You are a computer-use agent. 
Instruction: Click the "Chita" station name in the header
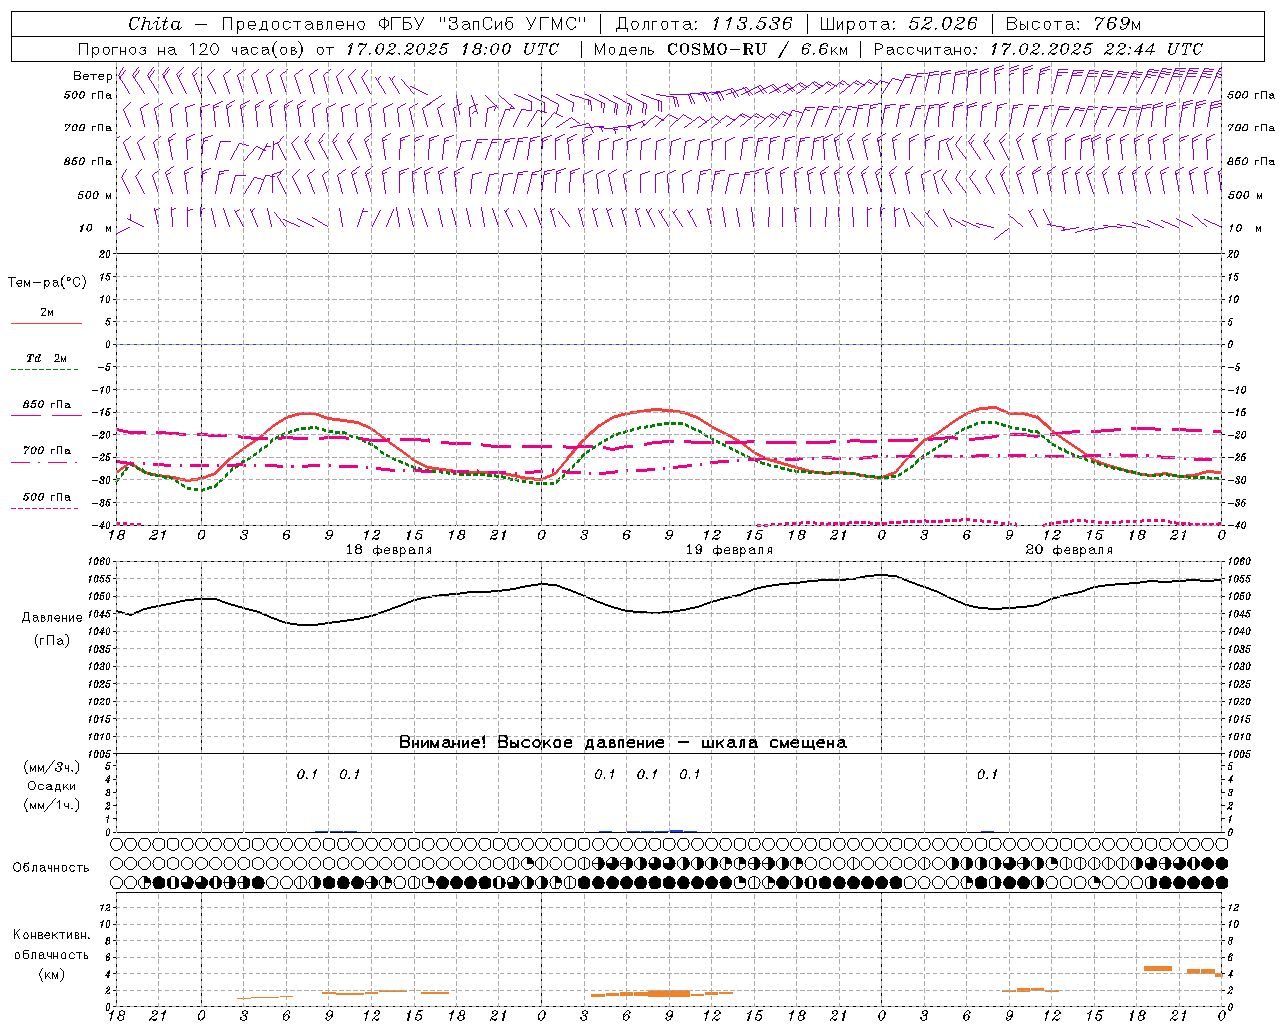click(155, 24)
